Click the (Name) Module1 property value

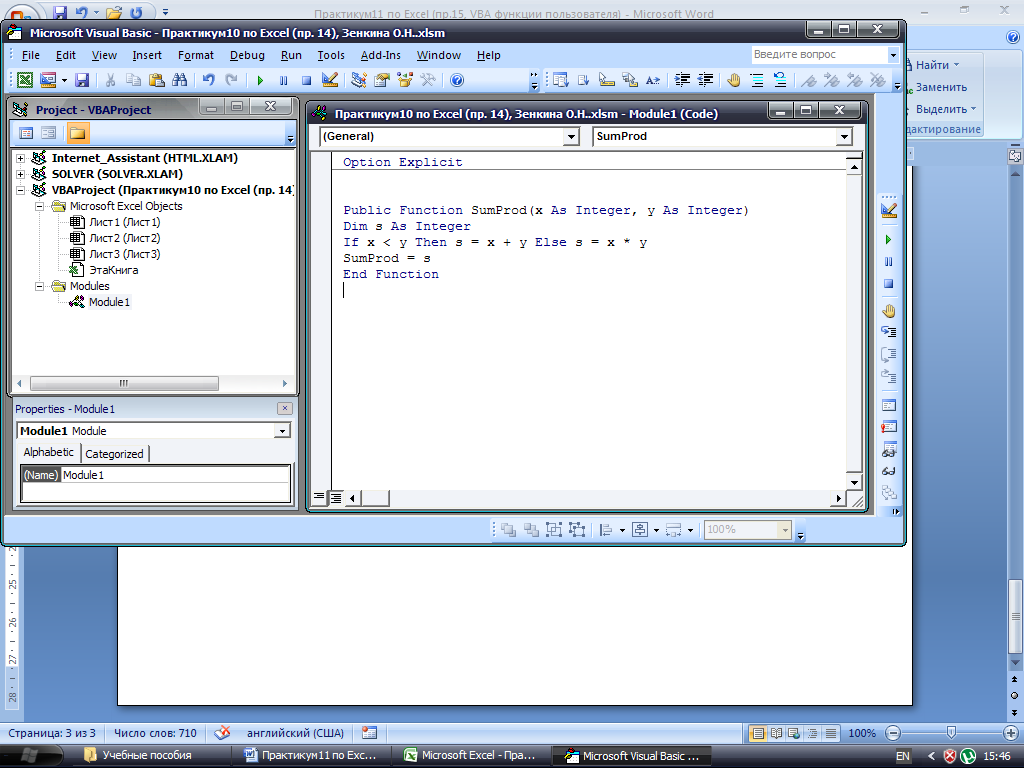coord(175,475)
